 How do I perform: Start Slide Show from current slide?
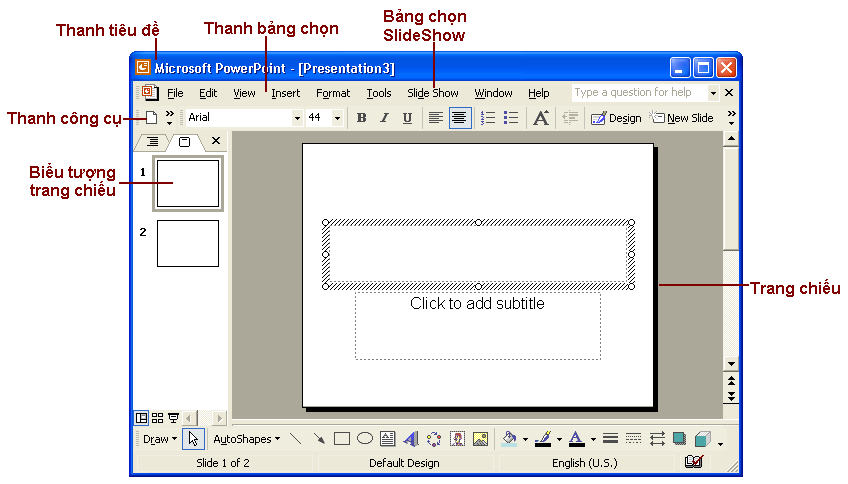(x=174, y=417)
